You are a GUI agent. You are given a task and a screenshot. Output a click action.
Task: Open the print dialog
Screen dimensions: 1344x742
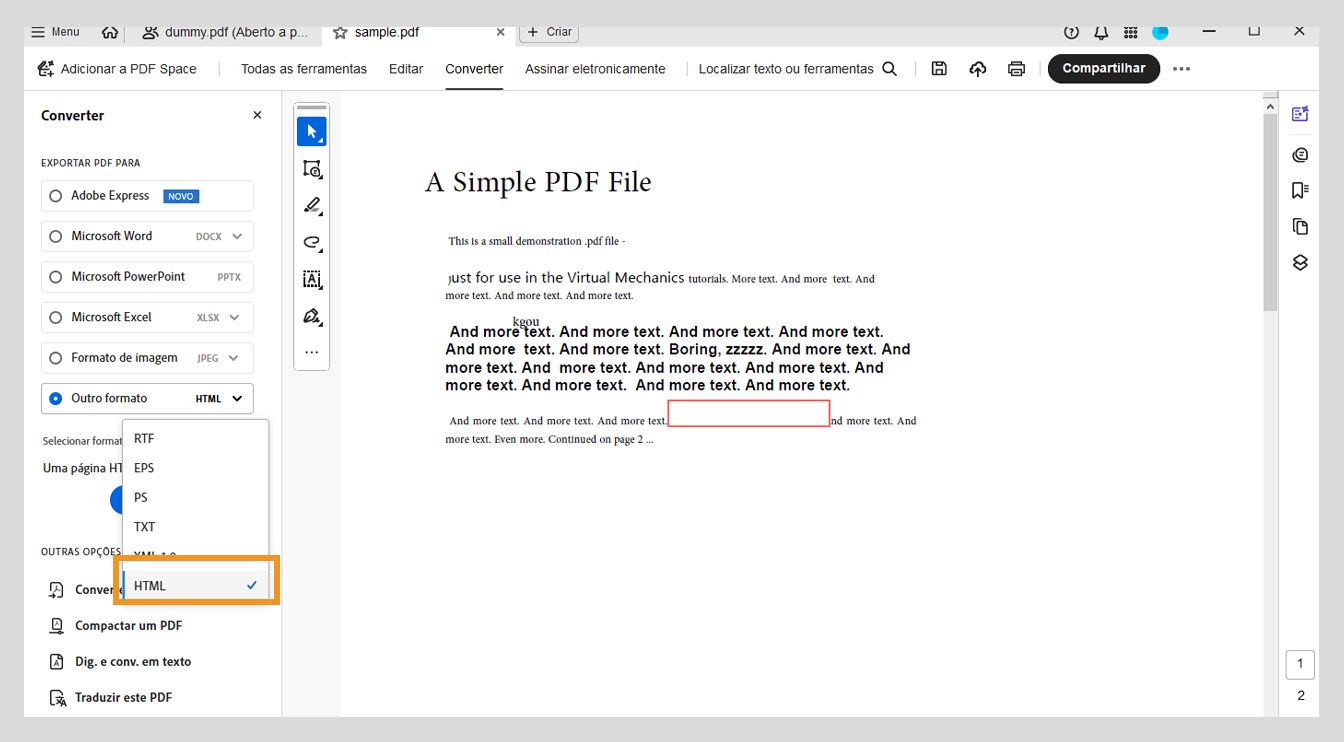tap(1016, 68)
